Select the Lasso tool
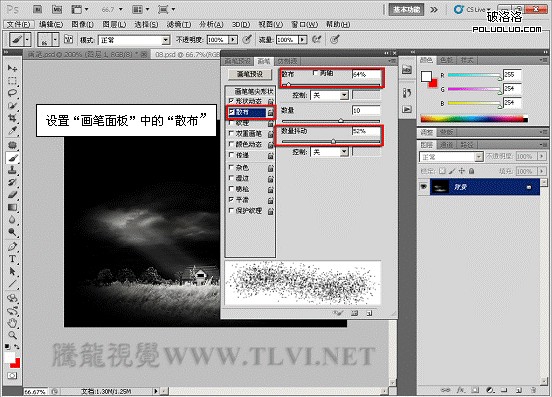The width and height of the screenshot is (552, 397). [x=12, y=93]
